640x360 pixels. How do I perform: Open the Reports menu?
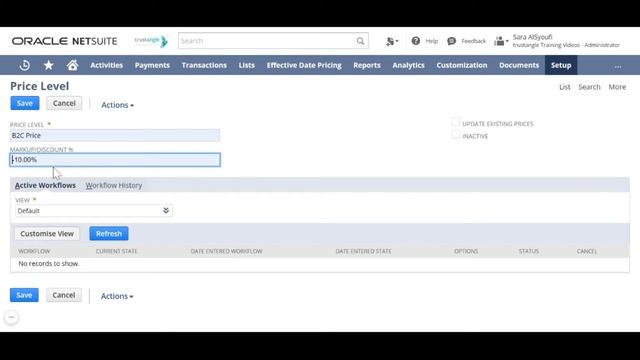(367, 65)
